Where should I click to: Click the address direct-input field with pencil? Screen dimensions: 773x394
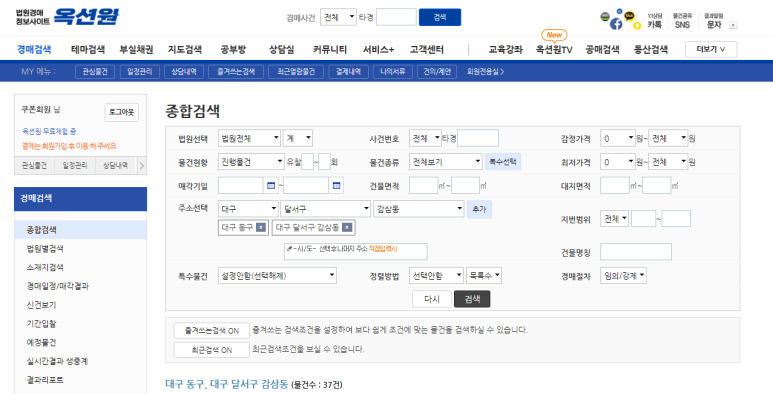tap(355, 251)
